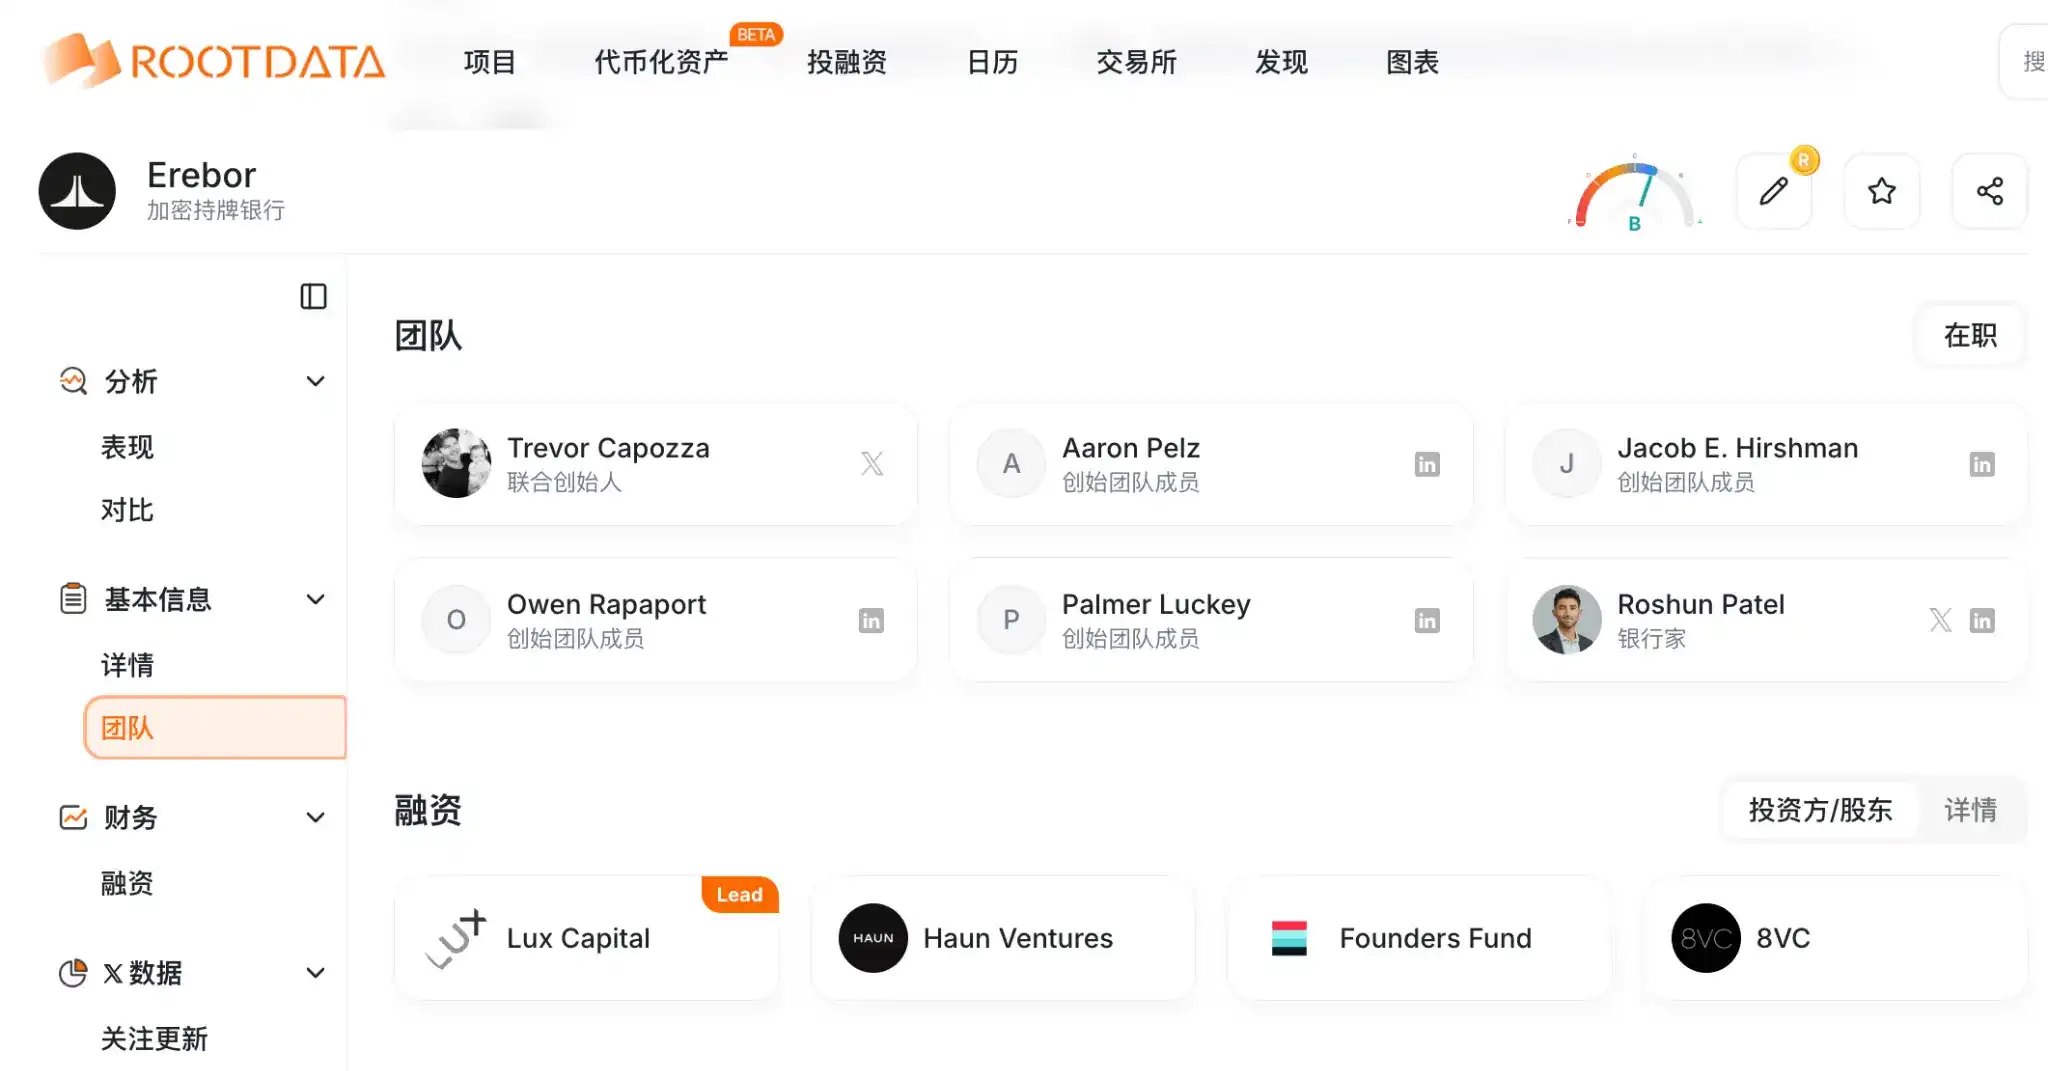The width and height of the screenshot is (2048, 1071).
Task: Collapse the 财务 sidebar section
Action: click(315, 817)
